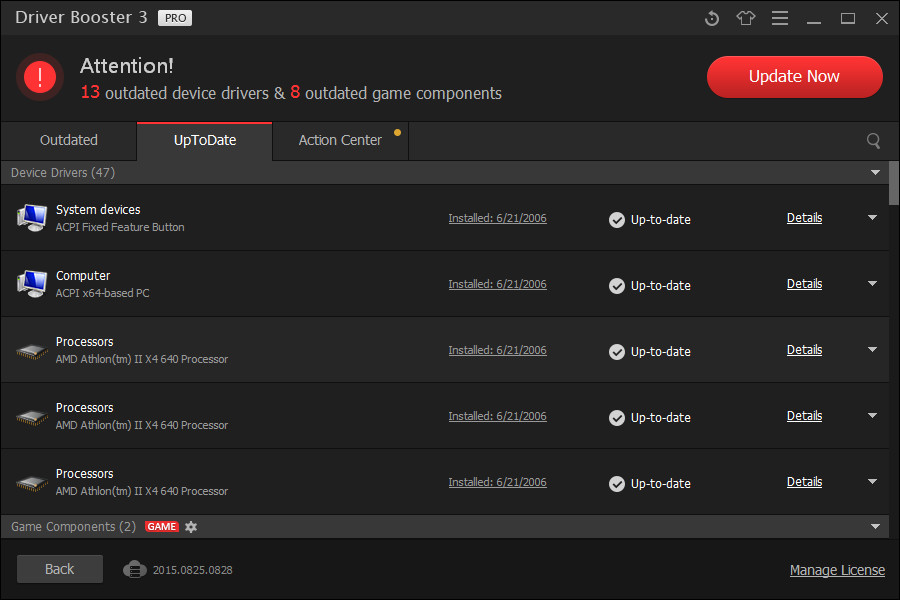Click the Back button
The height and width of the screenshot is (600, 900).
click(59, 568)
